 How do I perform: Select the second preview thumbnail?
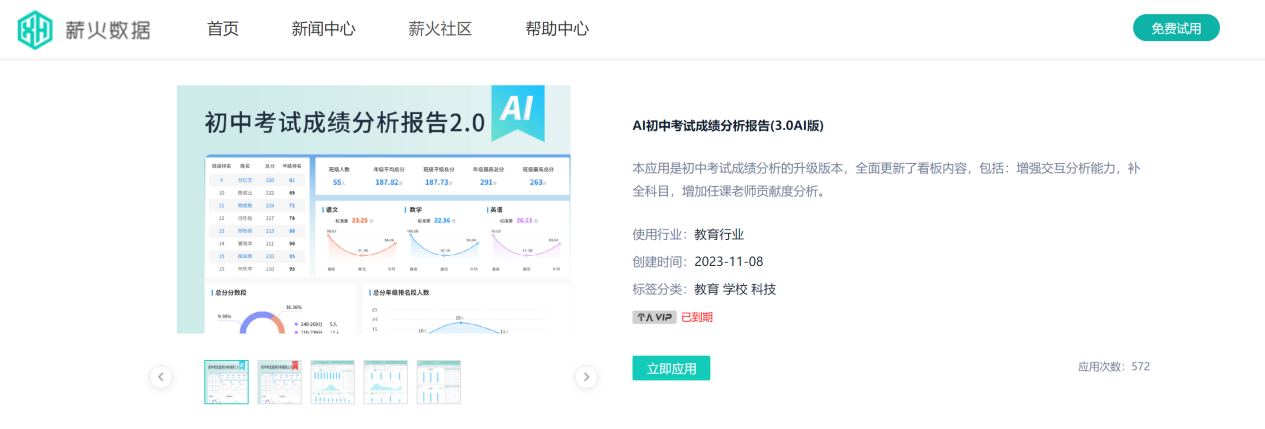pos(279,382)
